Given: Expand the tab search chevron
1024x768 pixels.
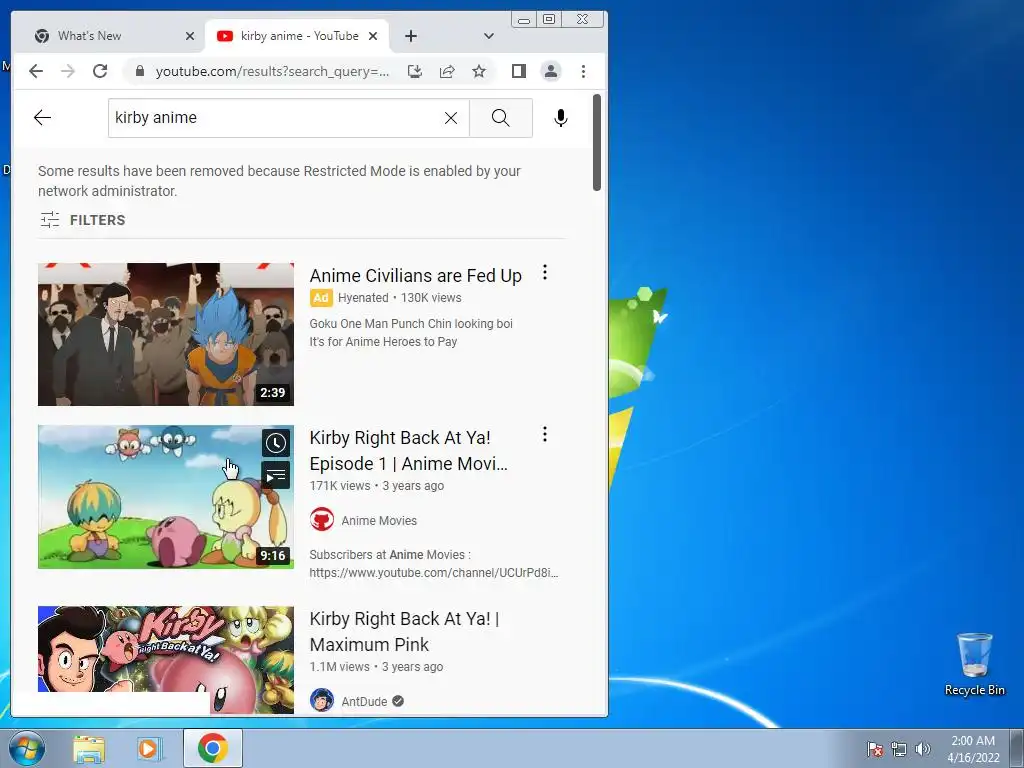Looking at the screenshot, I should pyautogui.click(x=488, y=36).
